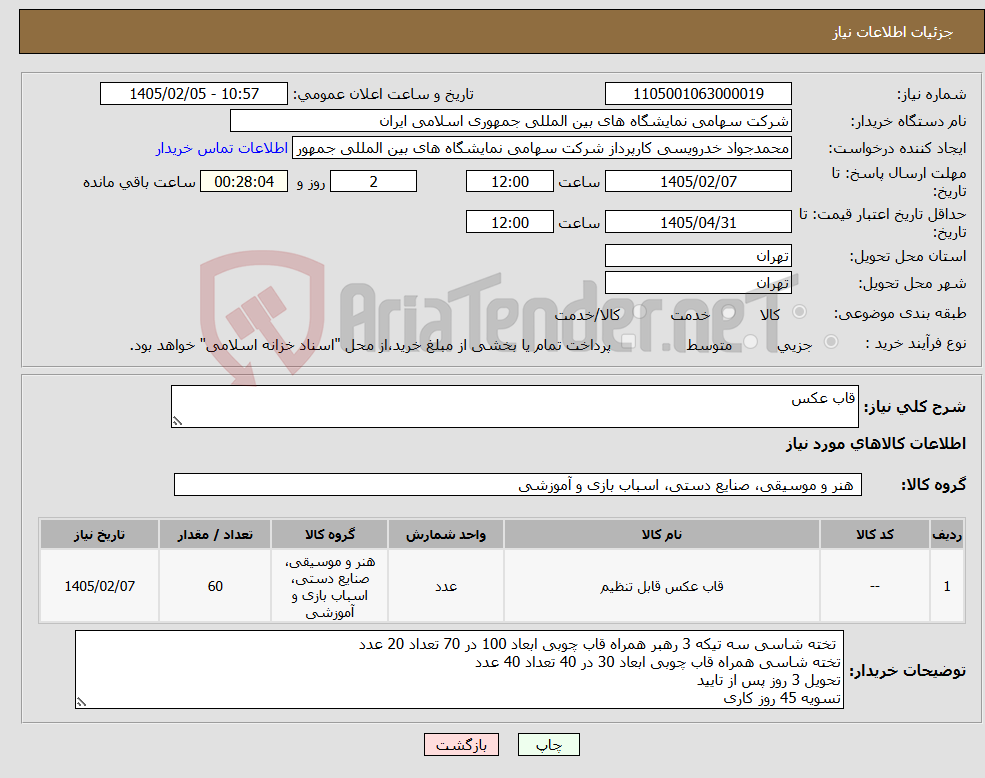Select the جزیی purchase type radio
This screenshot has width=985, height=778.
coord(830,342)
